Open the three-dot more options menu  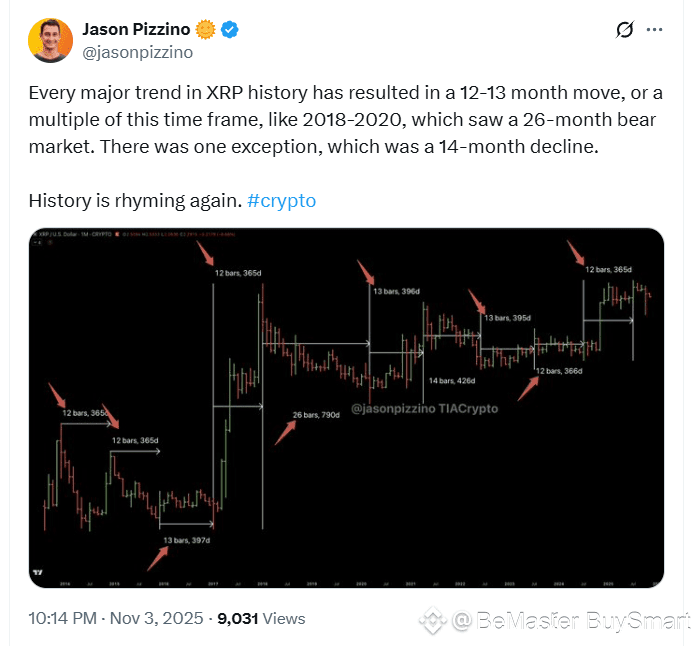coord(654,30)
